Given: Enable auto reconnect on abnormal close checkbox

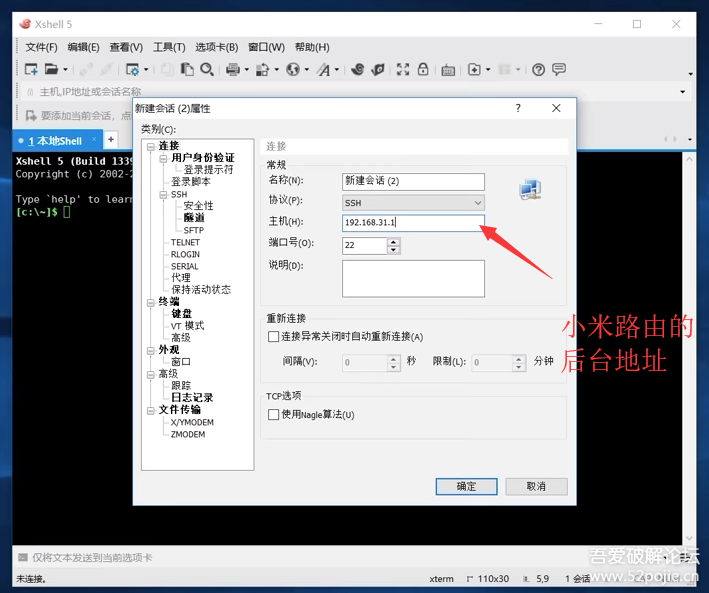Looking at the screenshot, I should point(273,337).
